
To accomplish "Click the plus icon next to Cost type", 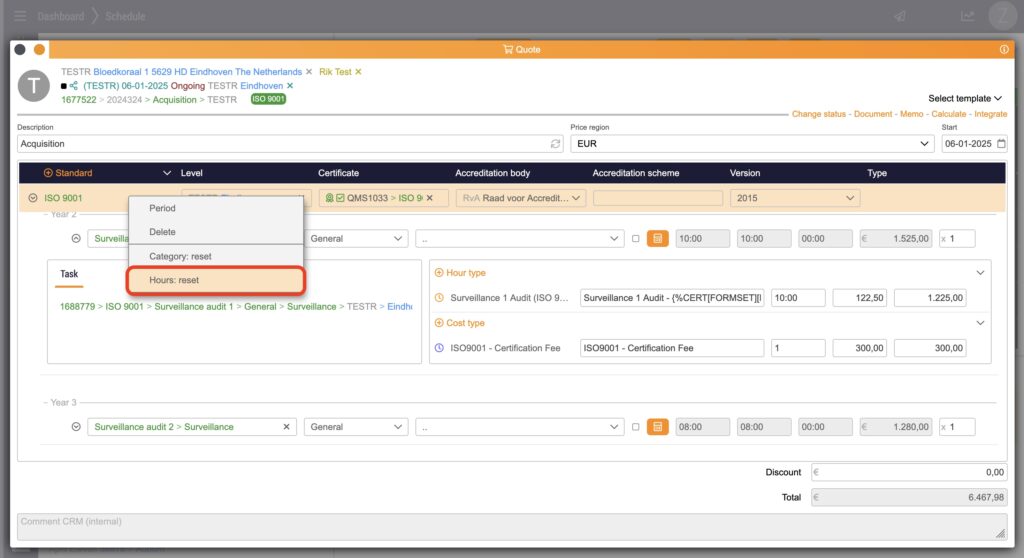I will 439,323.
